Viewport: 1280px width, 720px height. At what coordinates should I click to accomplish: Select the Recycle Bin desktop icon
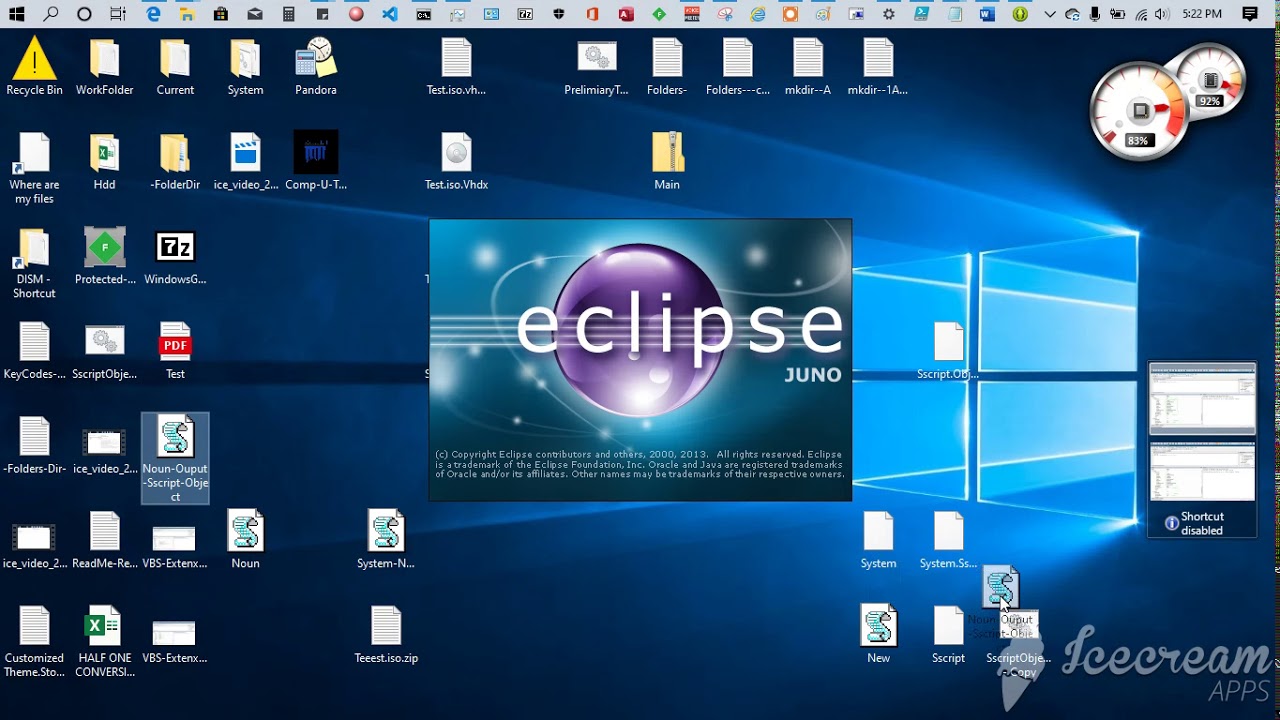pyautogui.click(x=34, y=66)
